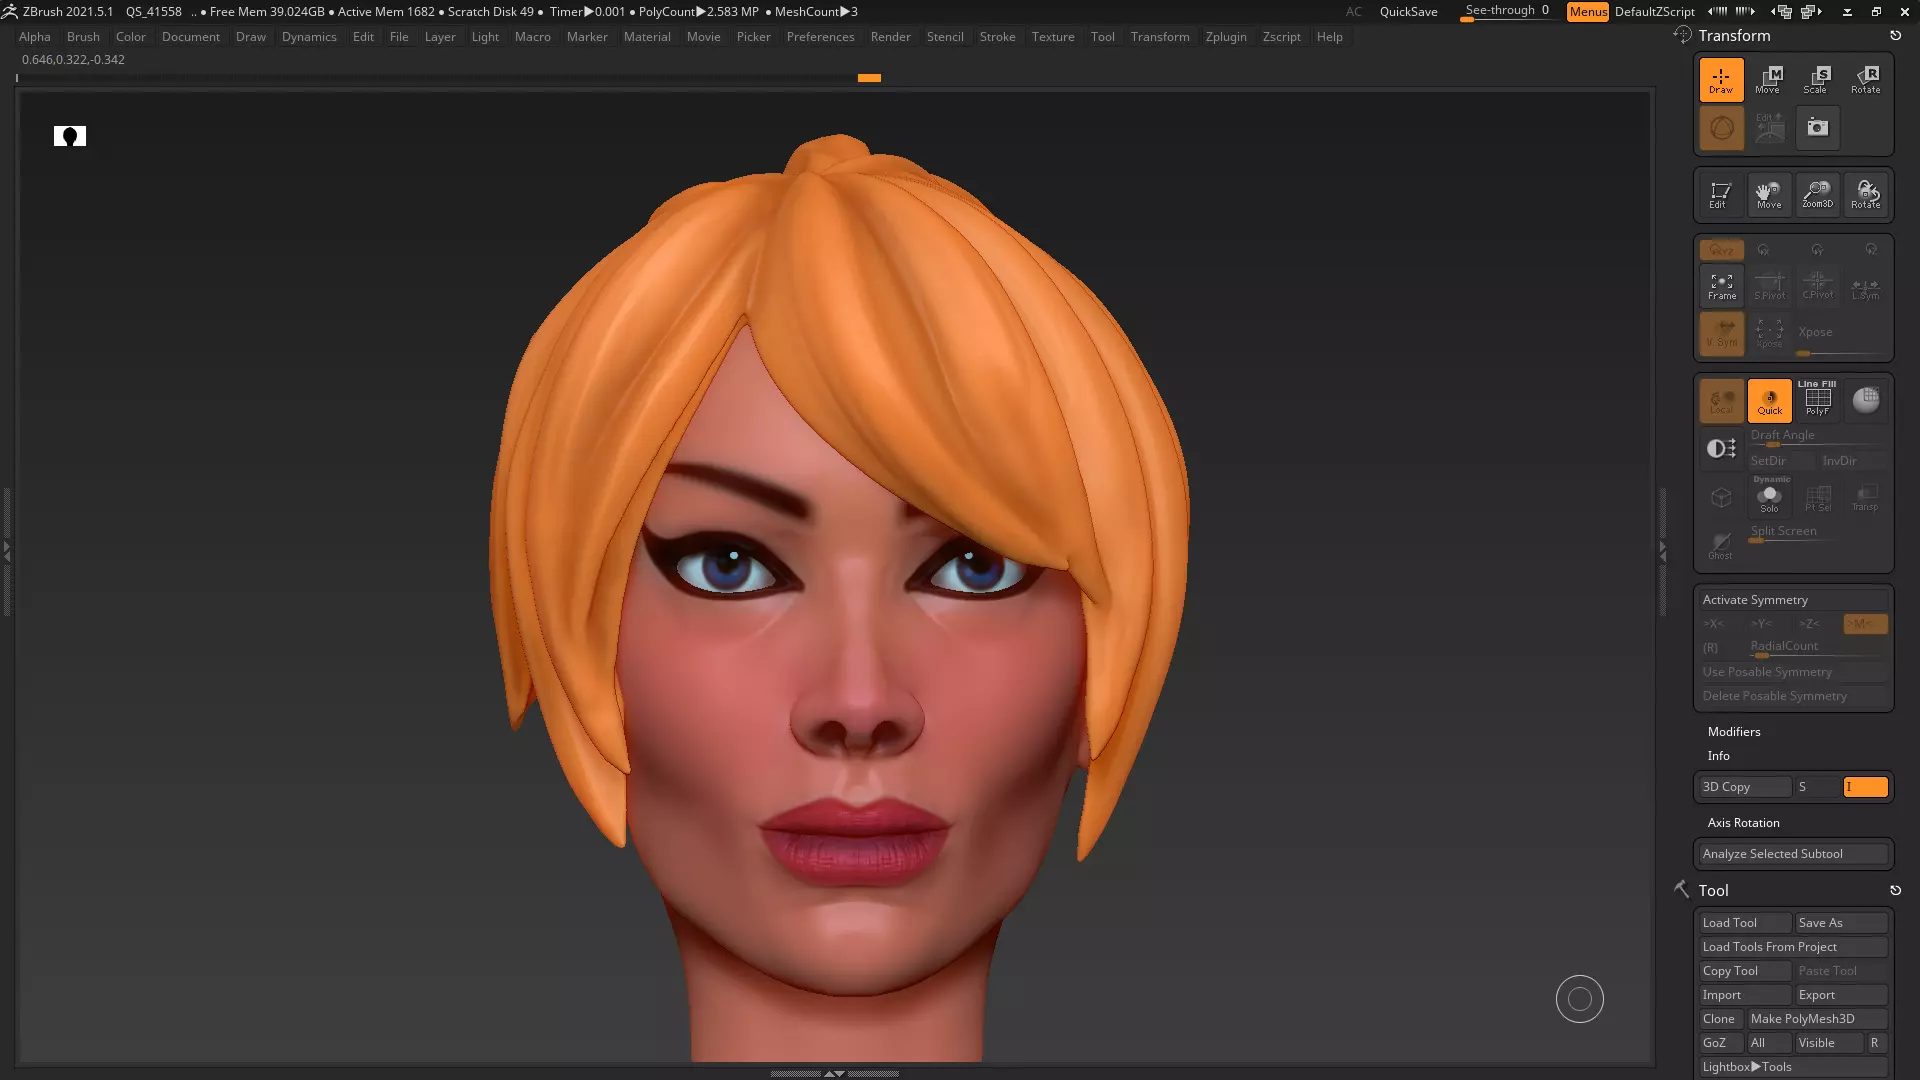Click the Make PolyMesh3D button
Image resolution: width=1920 pixels, height=1080 pixels.
1815,1019
